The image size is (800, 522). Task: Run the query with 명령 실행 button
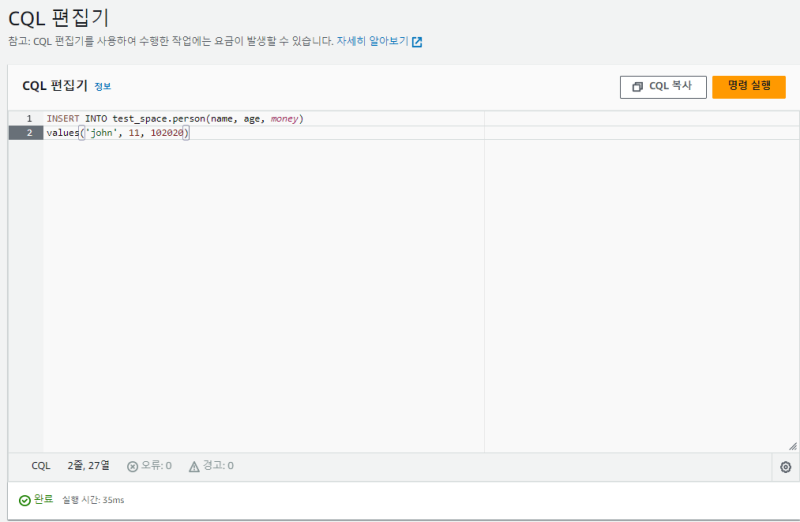748,87
